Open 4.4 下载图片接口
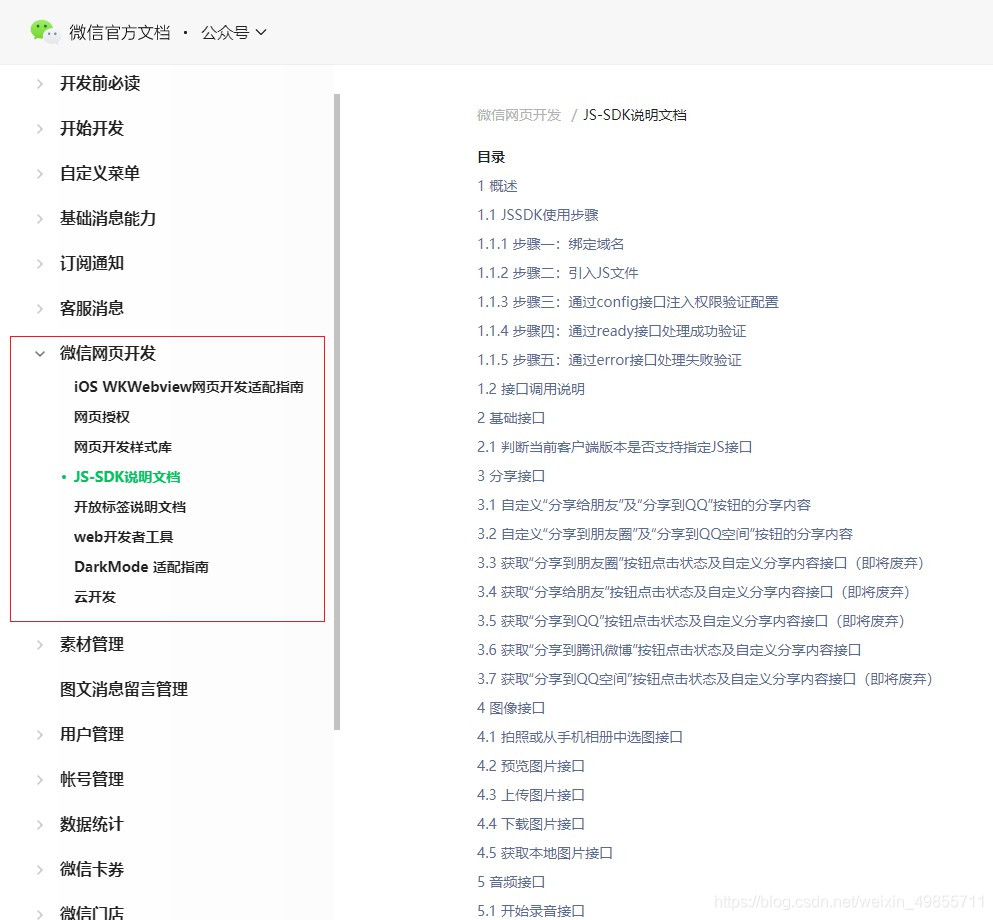Image resolution: width=993 pixels, height=920 pixels. pyautogui.click(x=531, y=824)
